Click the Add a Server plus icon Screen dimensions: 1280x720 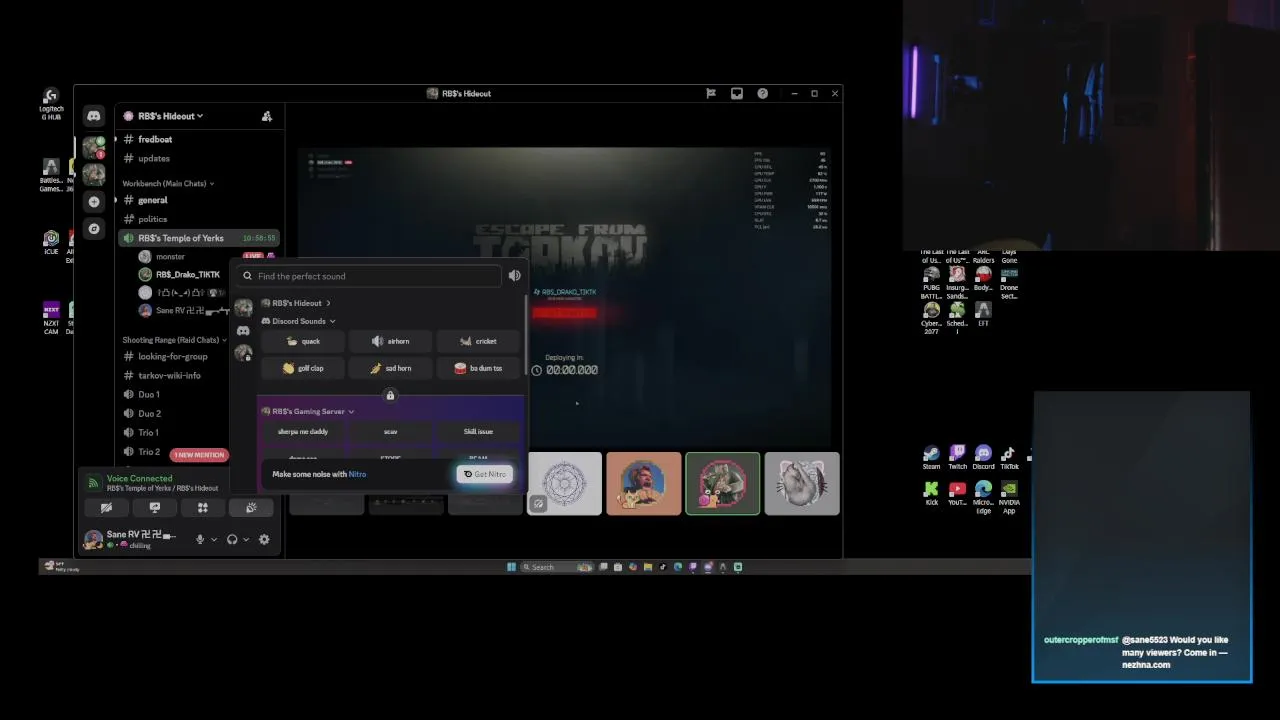(94, 202)
